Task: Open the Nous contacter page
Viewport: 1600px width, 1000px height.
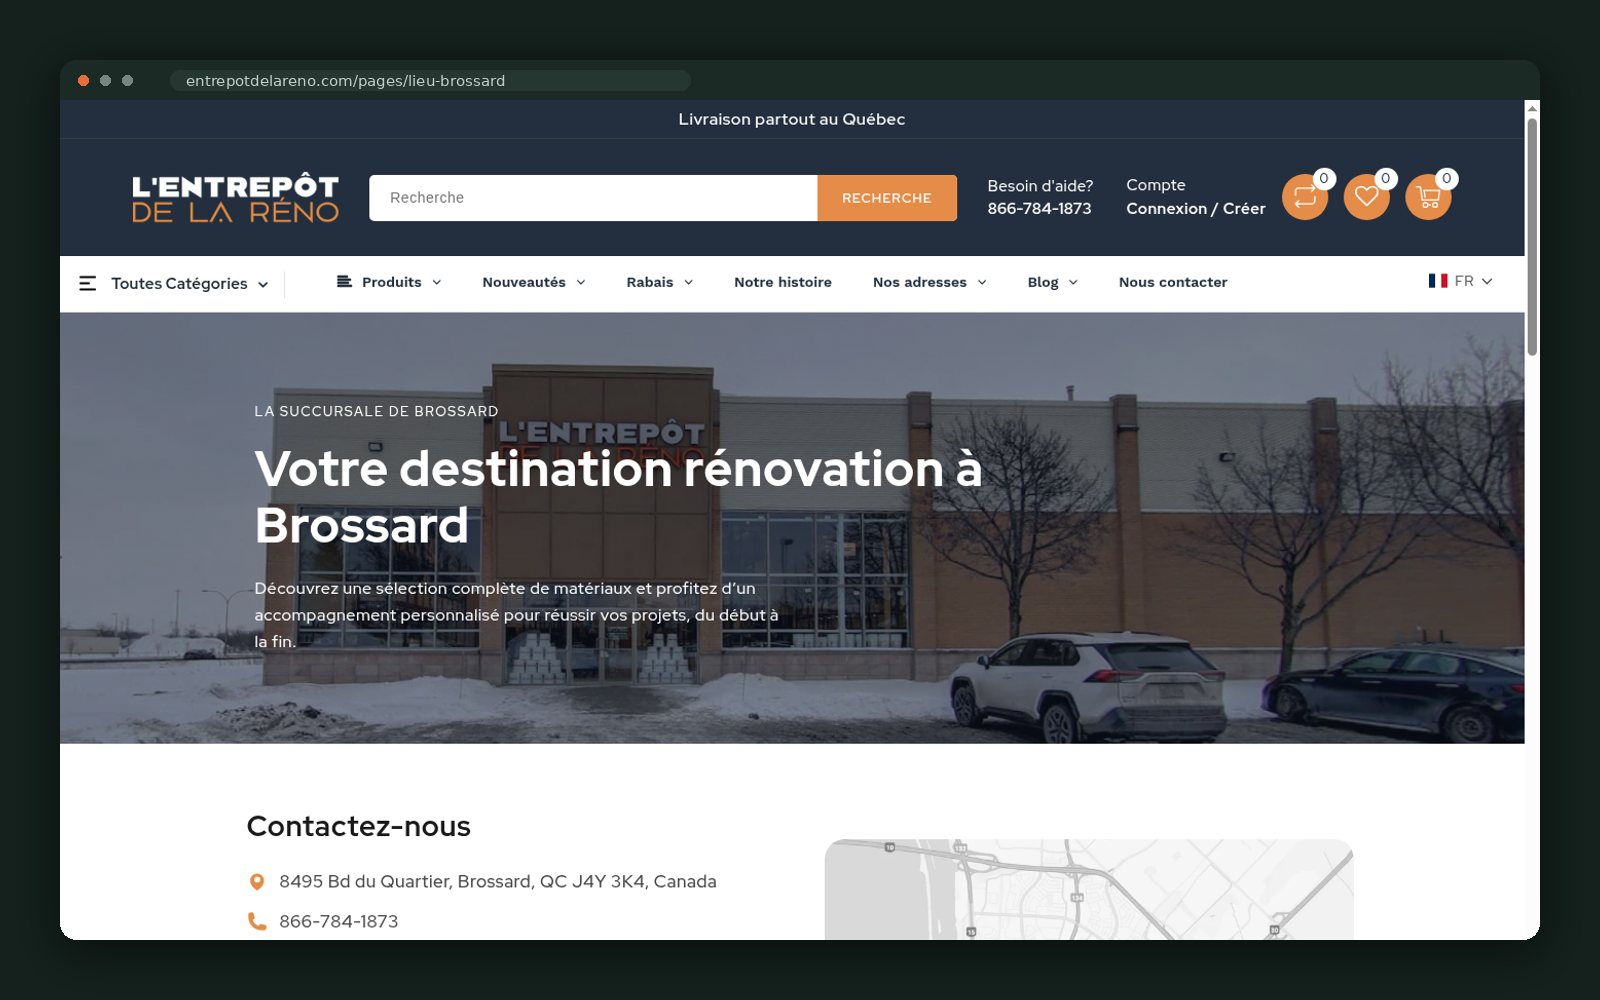Action: 1173,283
